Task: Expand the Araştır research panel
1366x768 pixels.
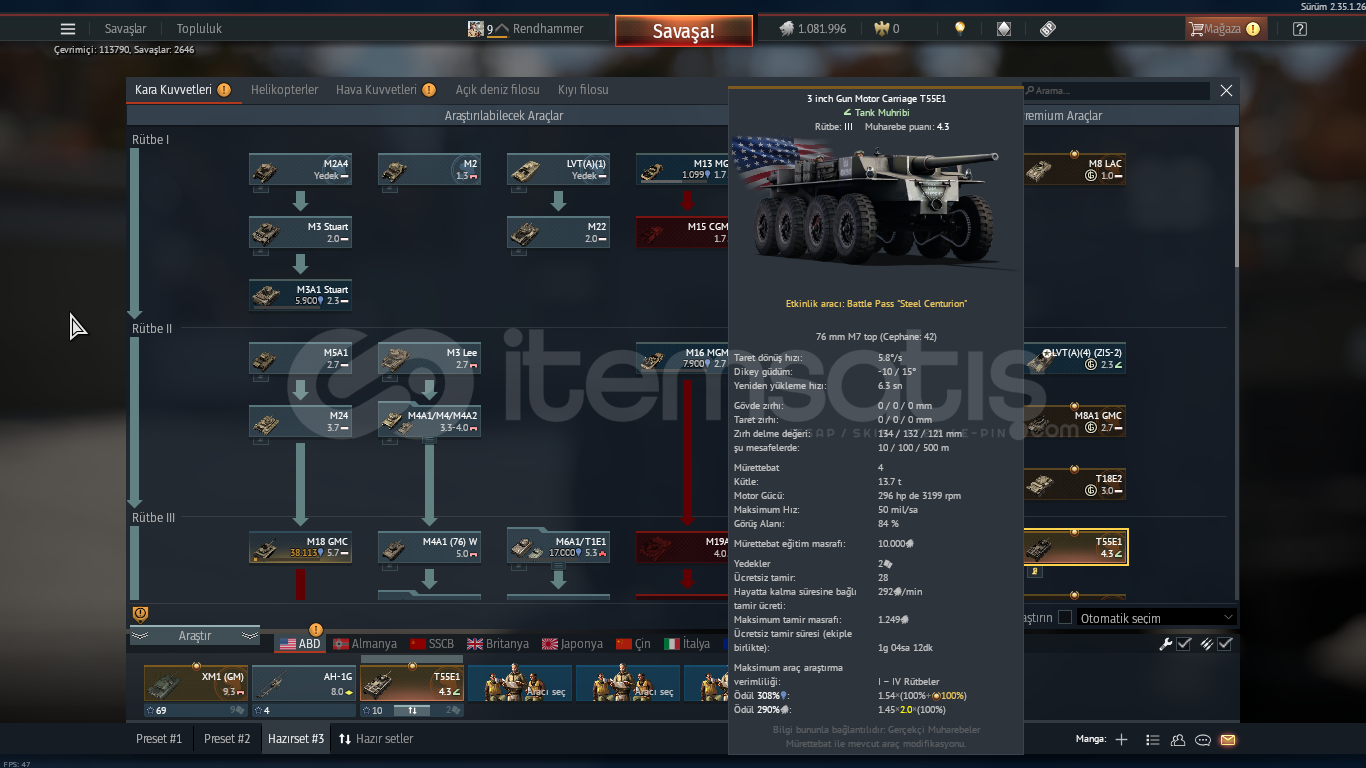Action: click(195, 636)
